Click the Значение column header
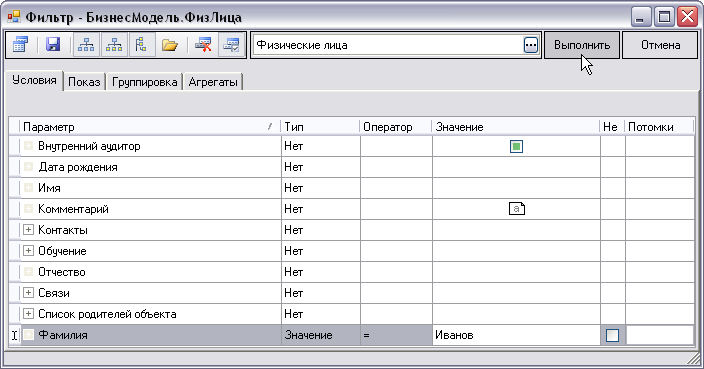 (x=515, y=127)
